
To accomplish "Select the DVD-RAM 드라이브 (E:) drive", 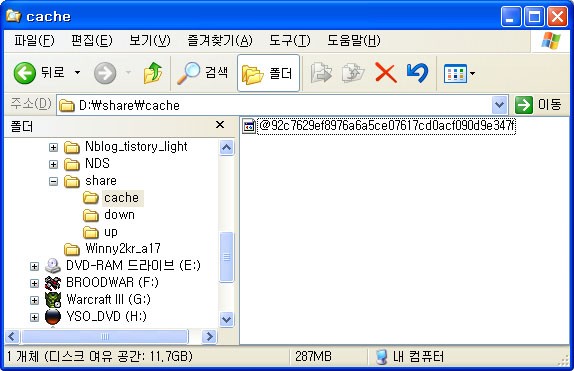I will point(133,265).
